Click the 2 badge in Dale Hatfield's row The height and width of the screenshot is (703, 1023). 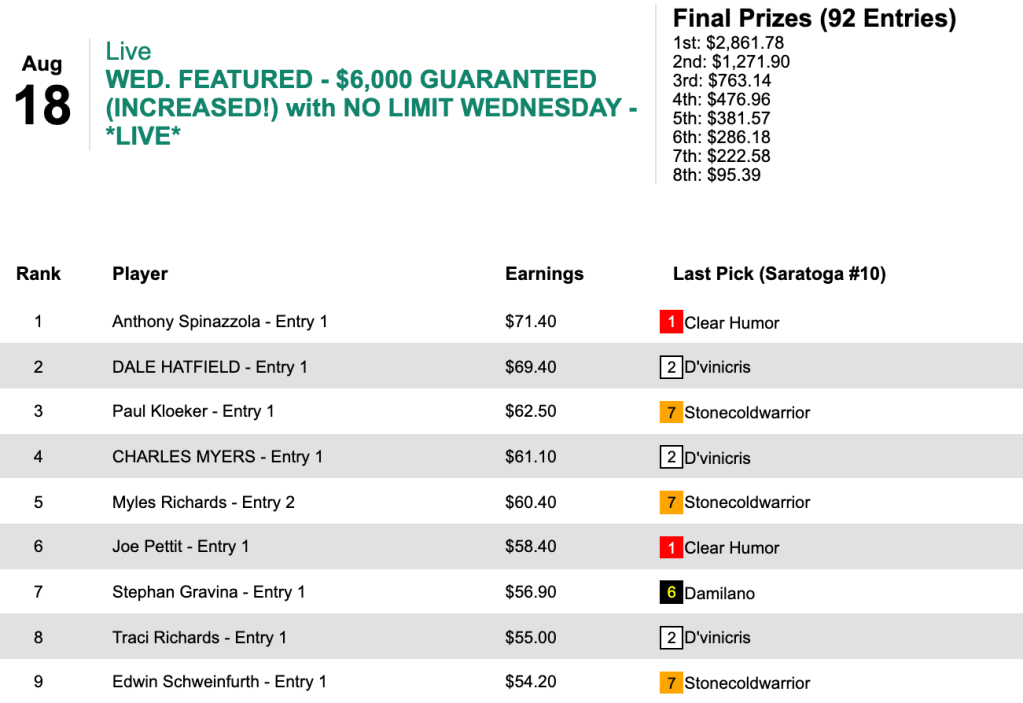click(x=670, y=367)
